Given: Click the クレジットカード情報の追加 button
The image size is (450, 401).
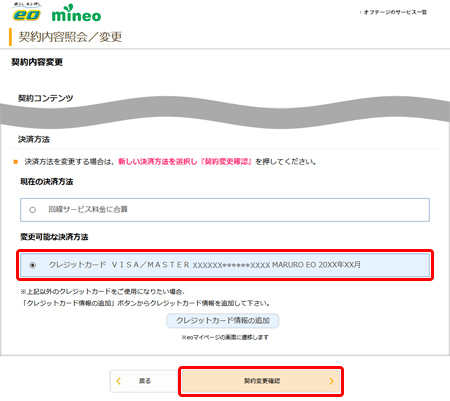Looking at the screenshot, I should (x=223, y=321).
